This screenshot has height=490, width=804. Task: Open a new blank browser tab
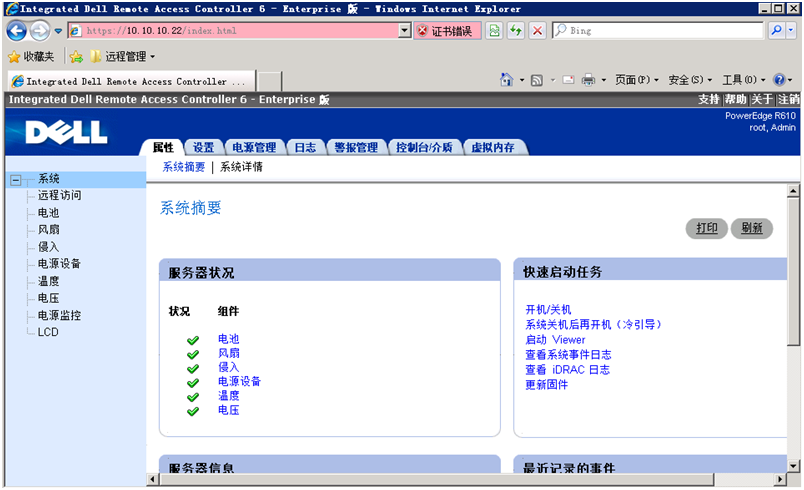coord(269,82)
